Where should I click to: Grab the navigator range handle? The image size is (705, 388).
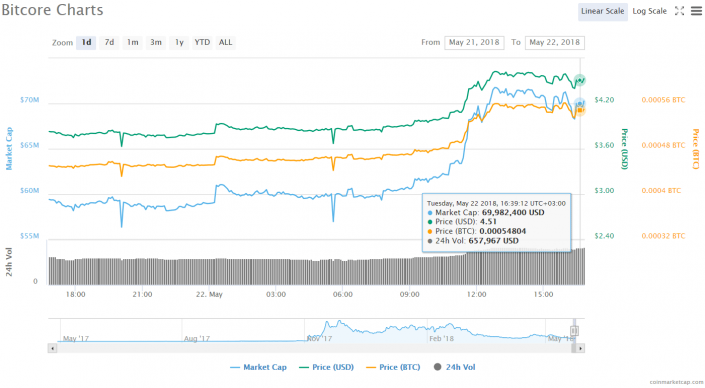(574, 331)
